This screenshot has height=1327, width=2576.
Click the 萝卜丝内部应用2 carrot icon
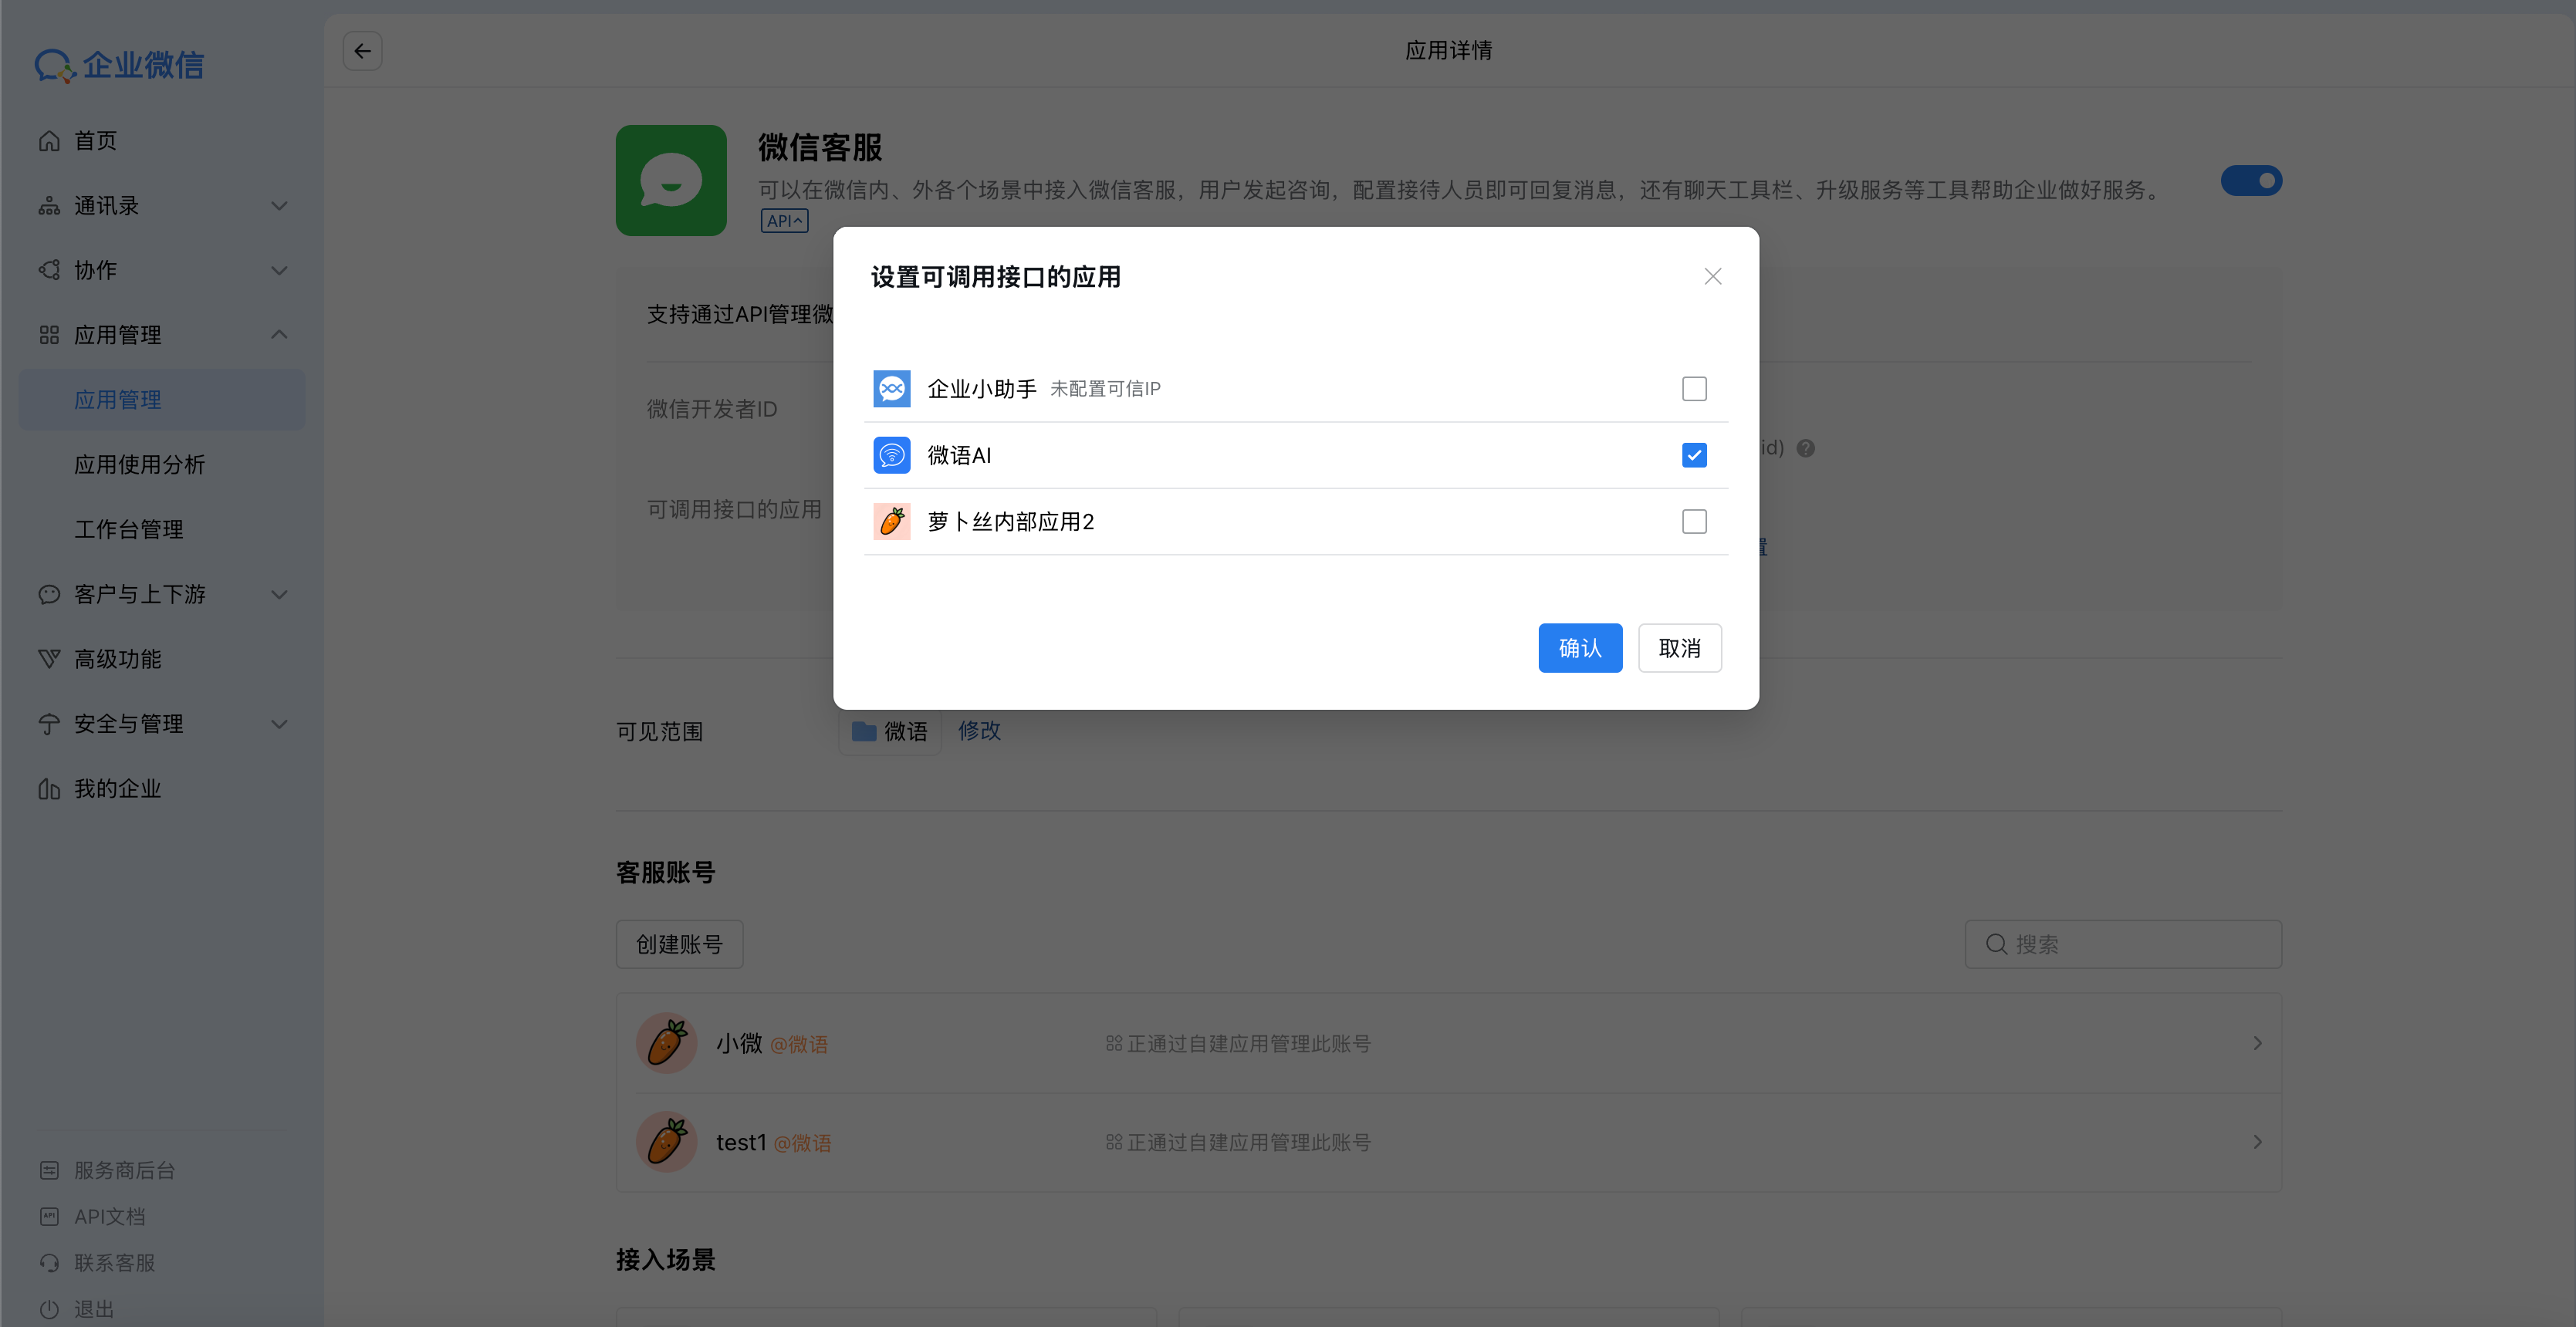point(891,521)
